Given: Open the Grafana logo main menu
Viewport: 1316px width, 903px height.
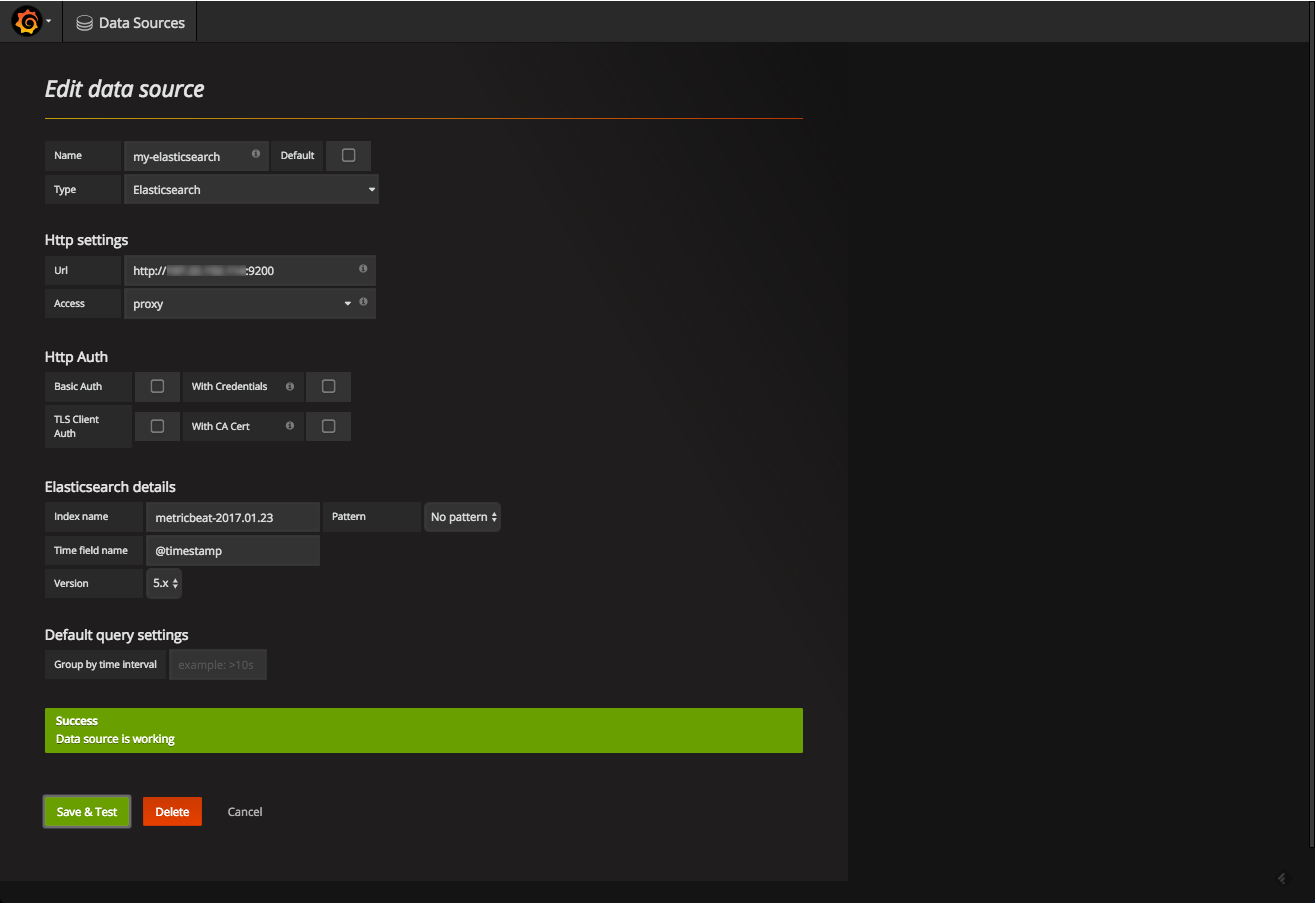Looking at the screenshot, I should (31, 22).
